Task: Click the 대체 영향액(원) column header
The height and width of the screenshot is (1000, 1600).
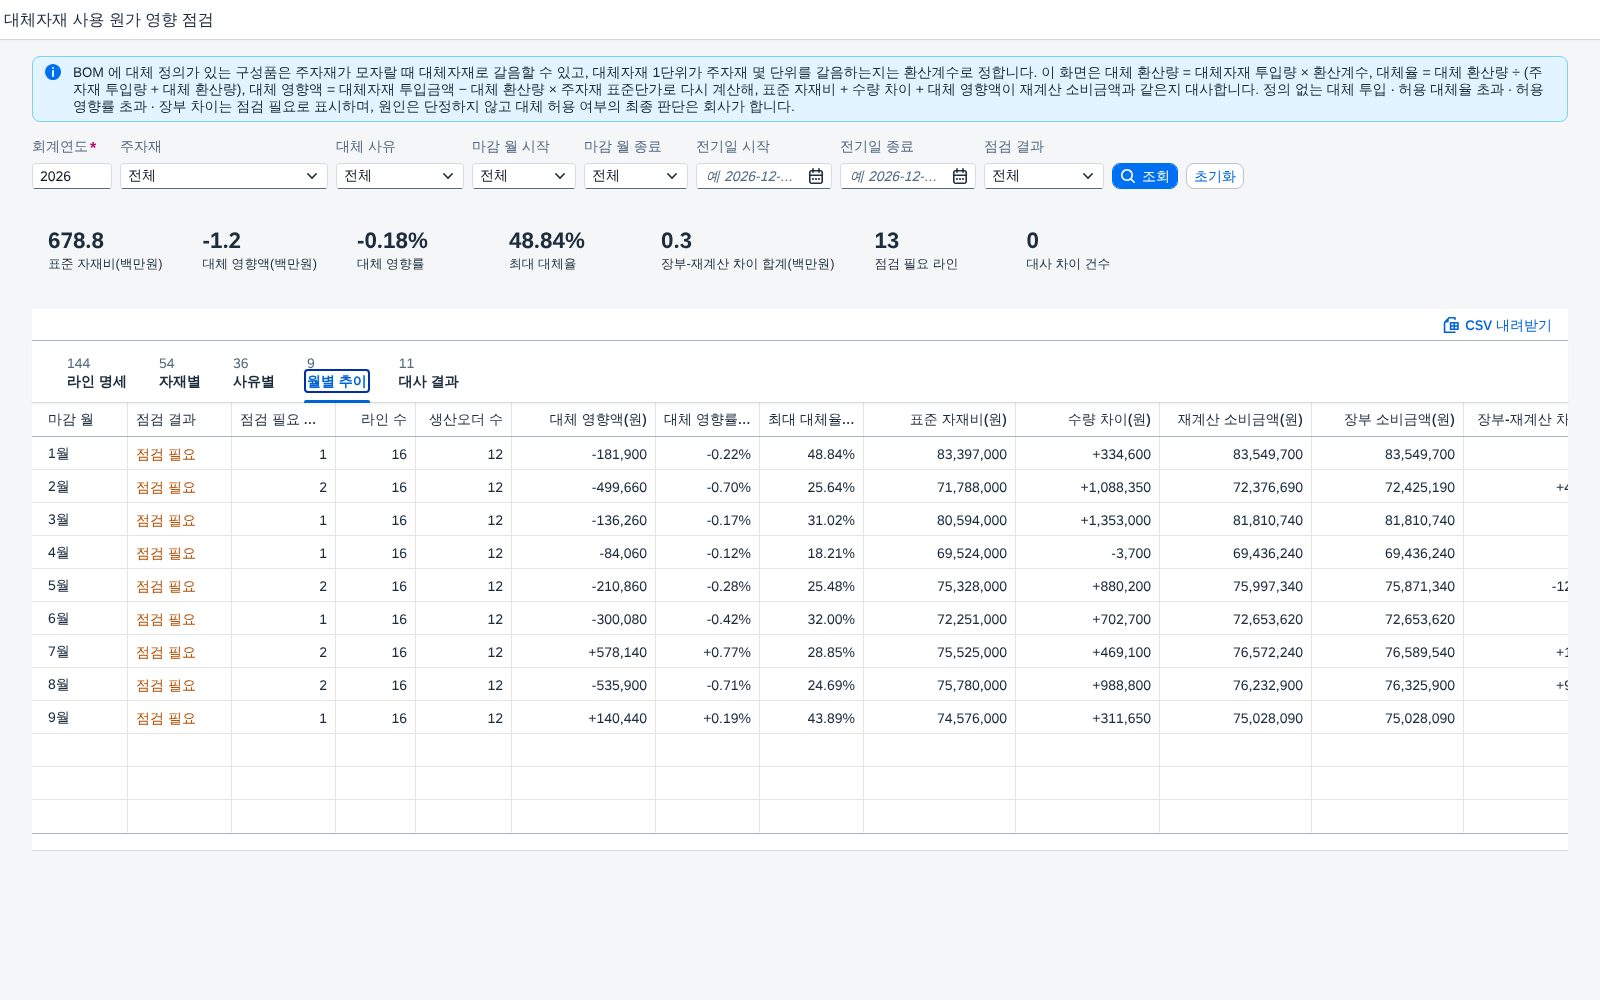Action: coord(584,420)
